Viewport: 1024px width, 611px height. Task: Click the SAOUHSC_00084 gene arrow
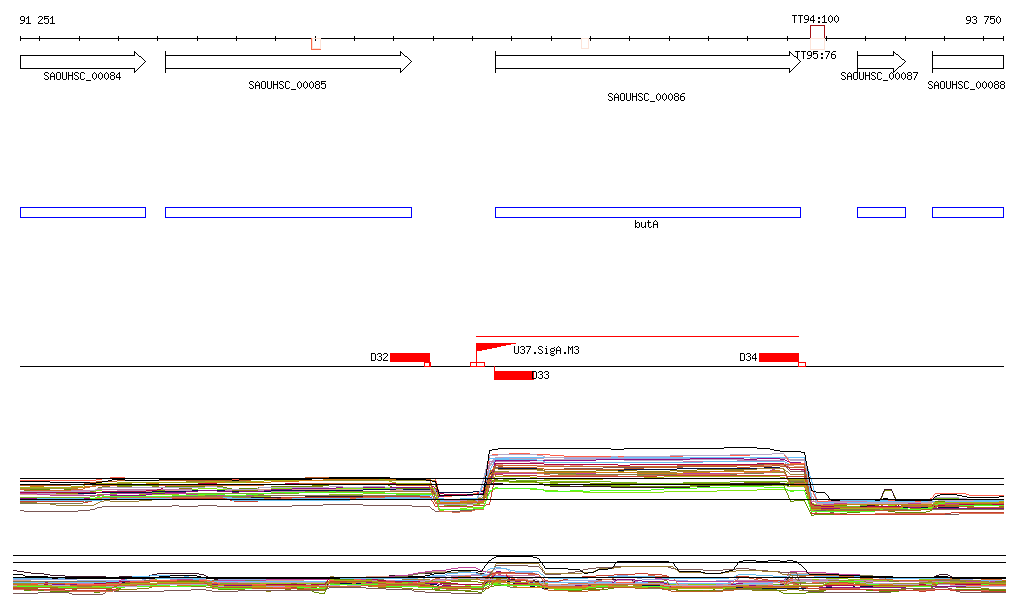(x=83, y=62)
